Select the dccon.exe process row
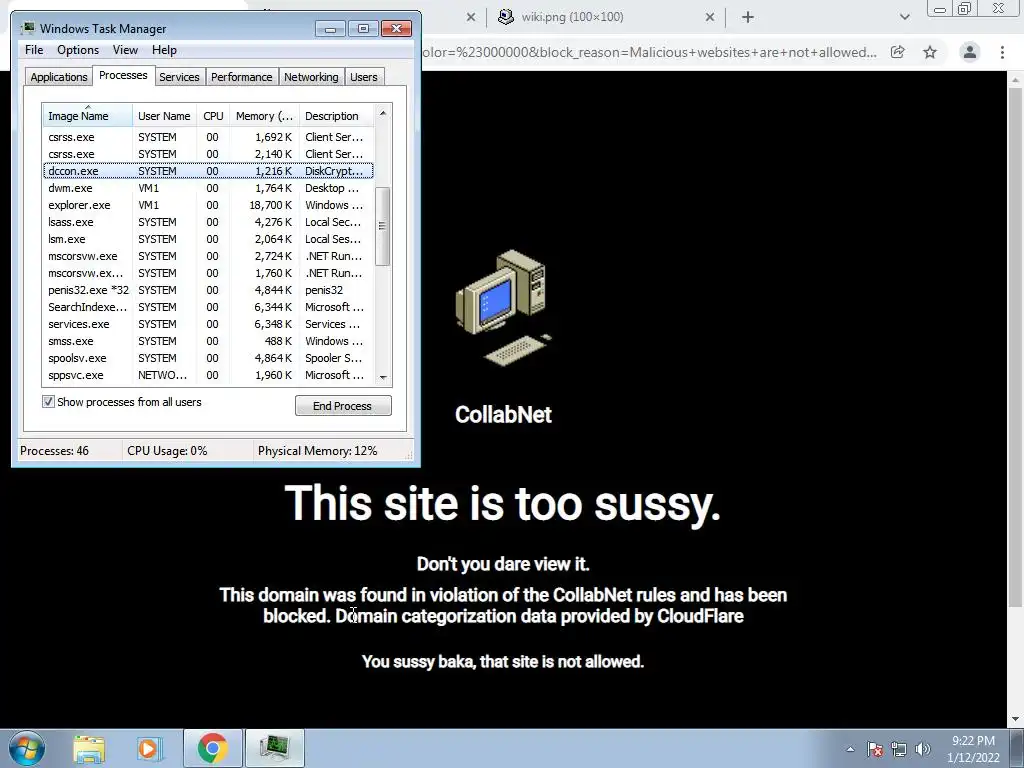The width and height of the screenshot is (1024, 768). coord(208,171)
